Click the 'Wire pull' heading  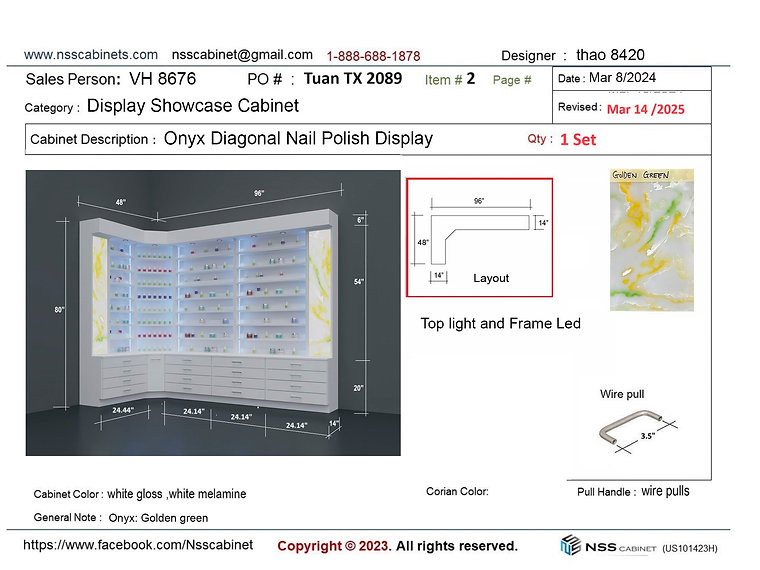(622, 394)
